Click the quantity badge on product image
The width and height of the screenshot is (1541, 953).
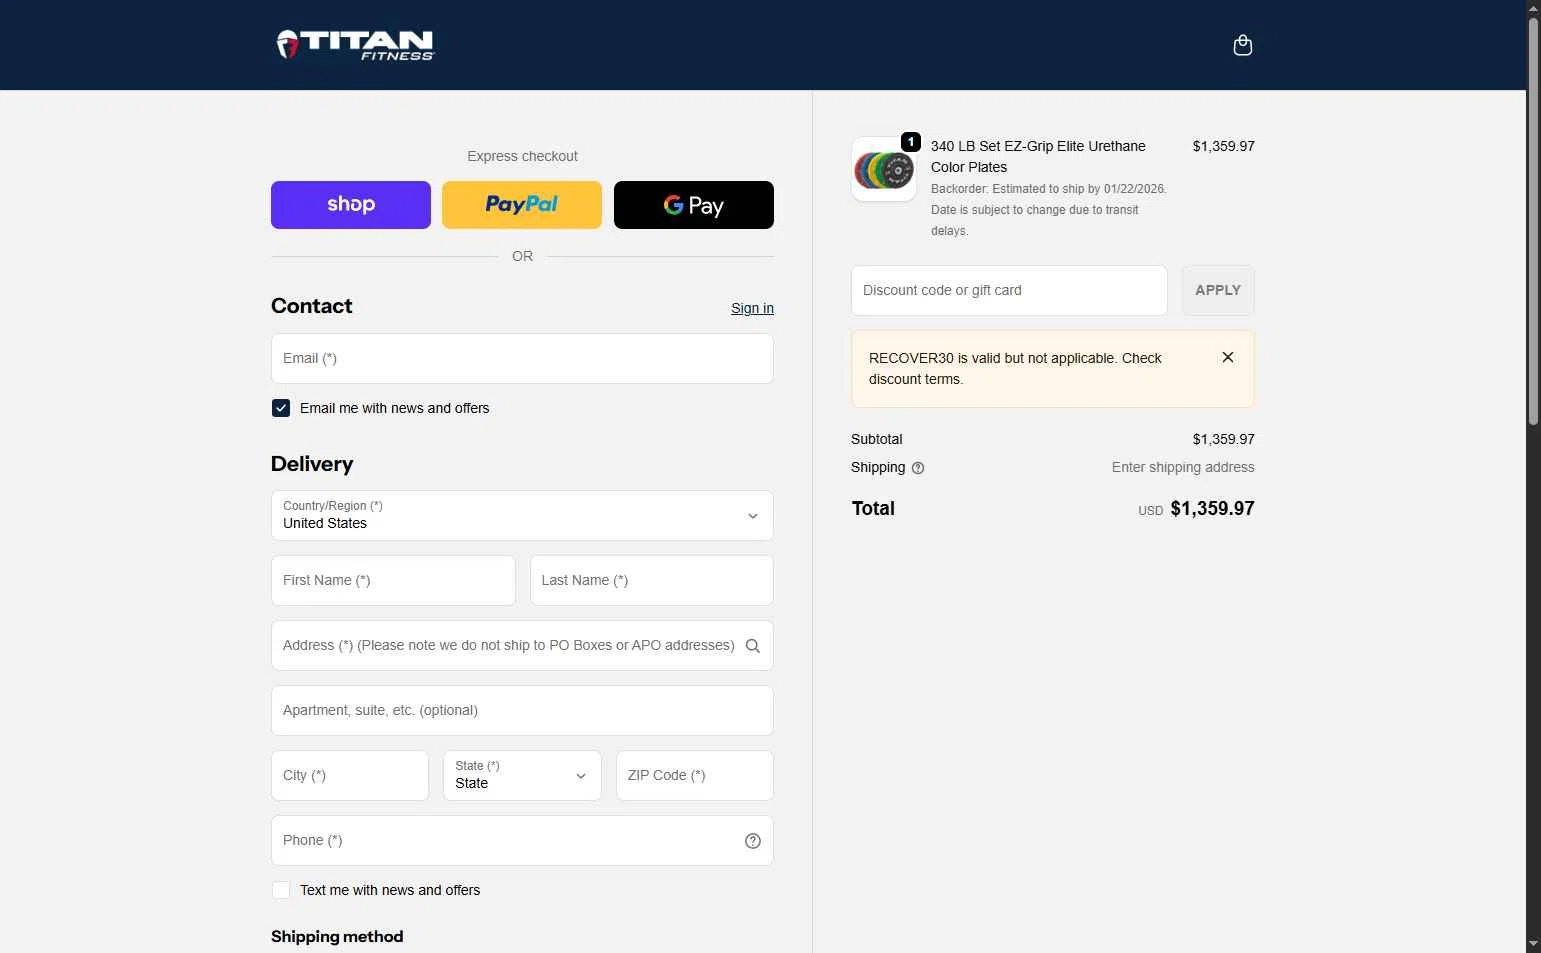tap(911, 142)
